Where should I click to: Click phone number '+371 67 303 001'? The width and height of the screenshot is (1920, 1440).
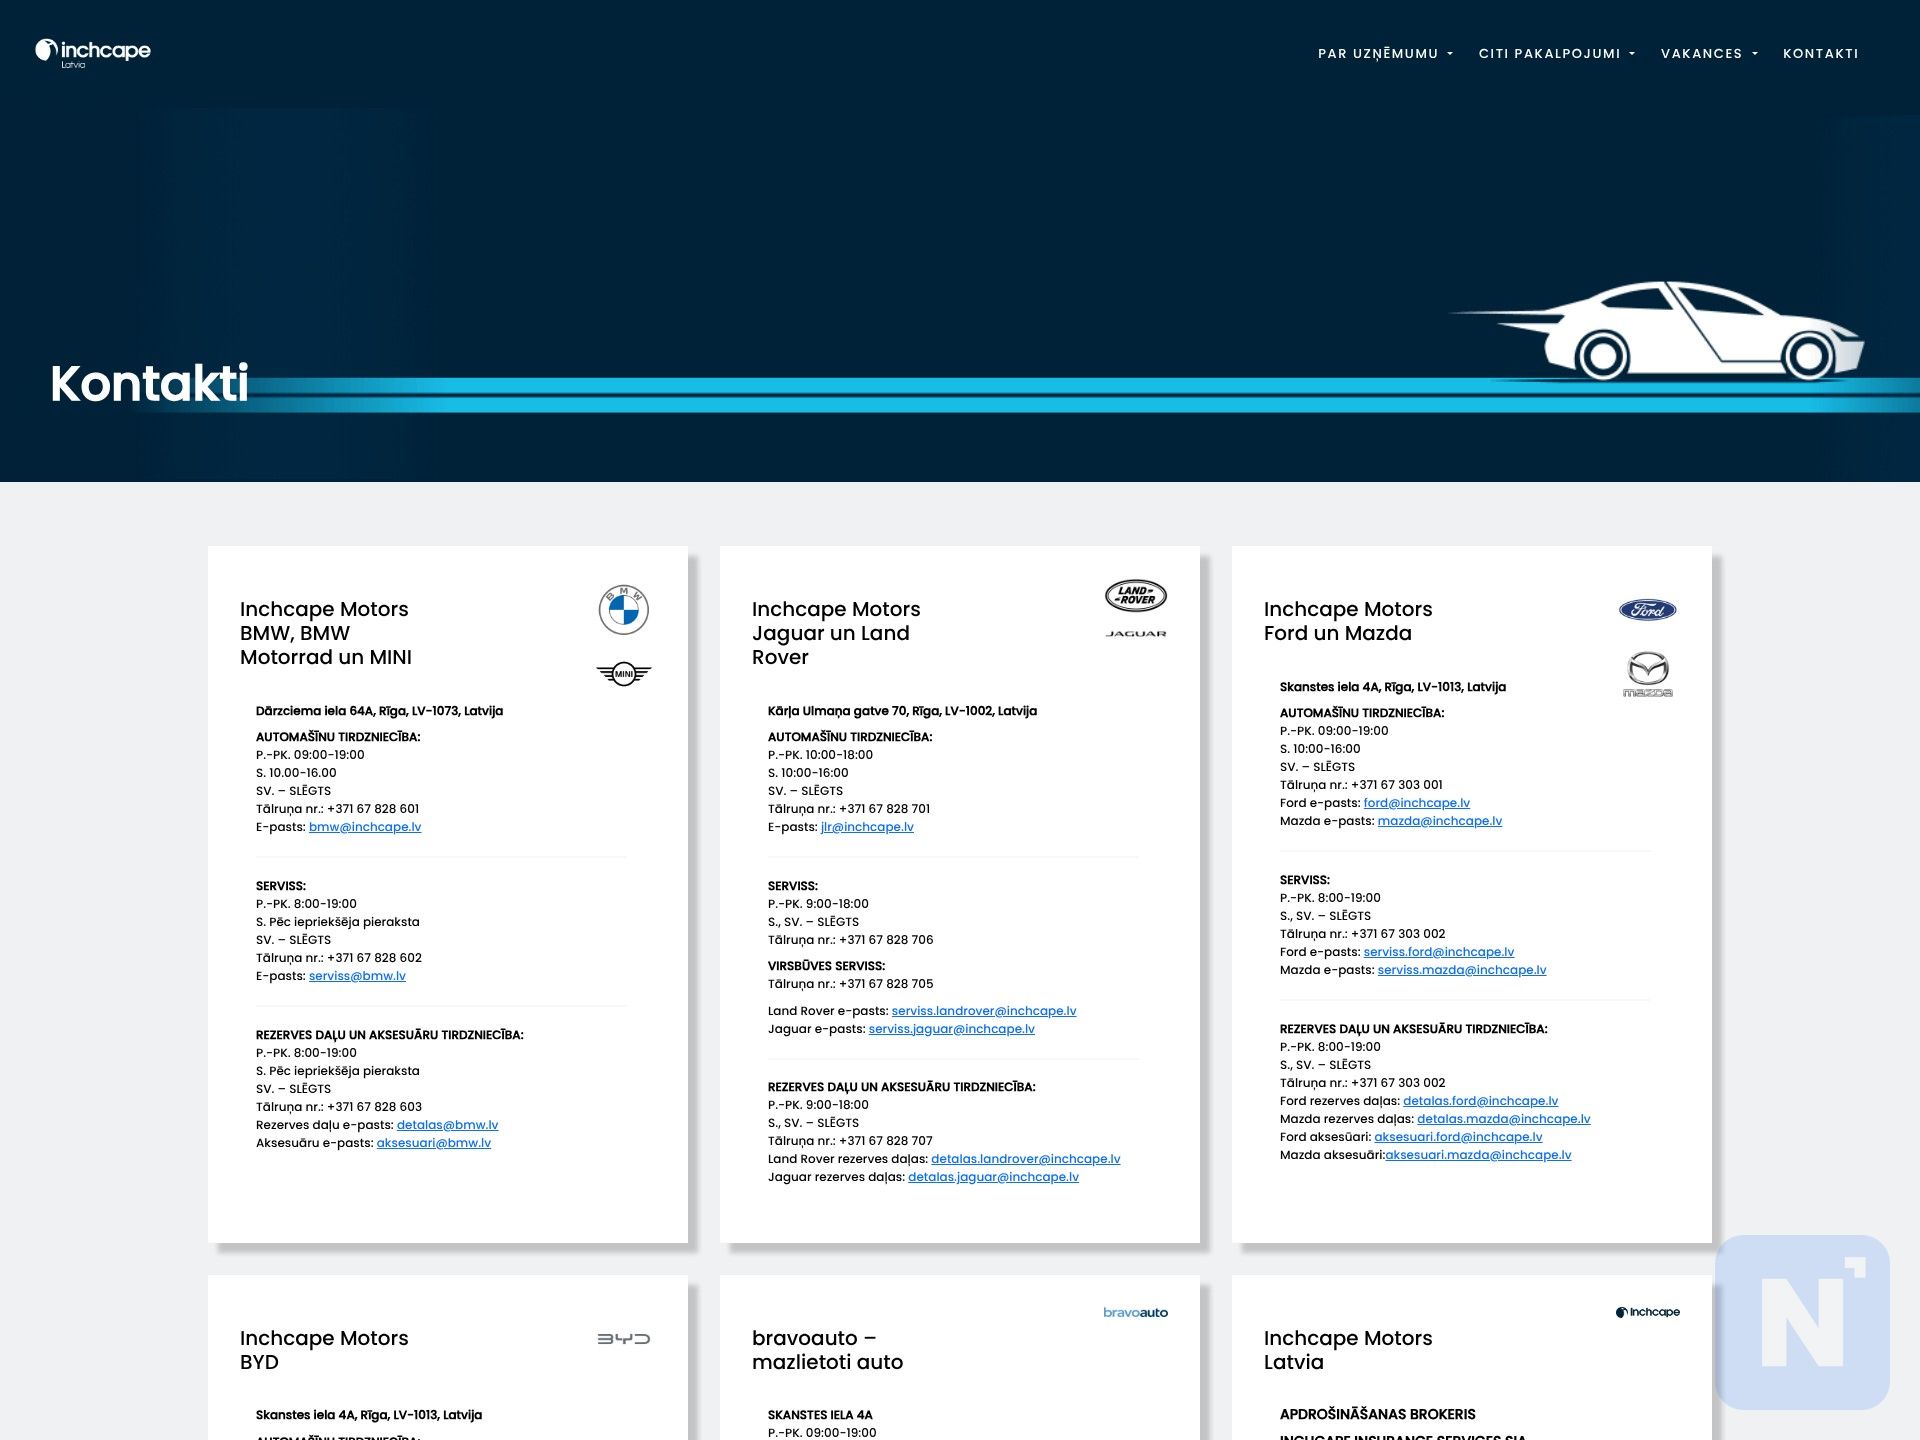(x=1396, y=785)
